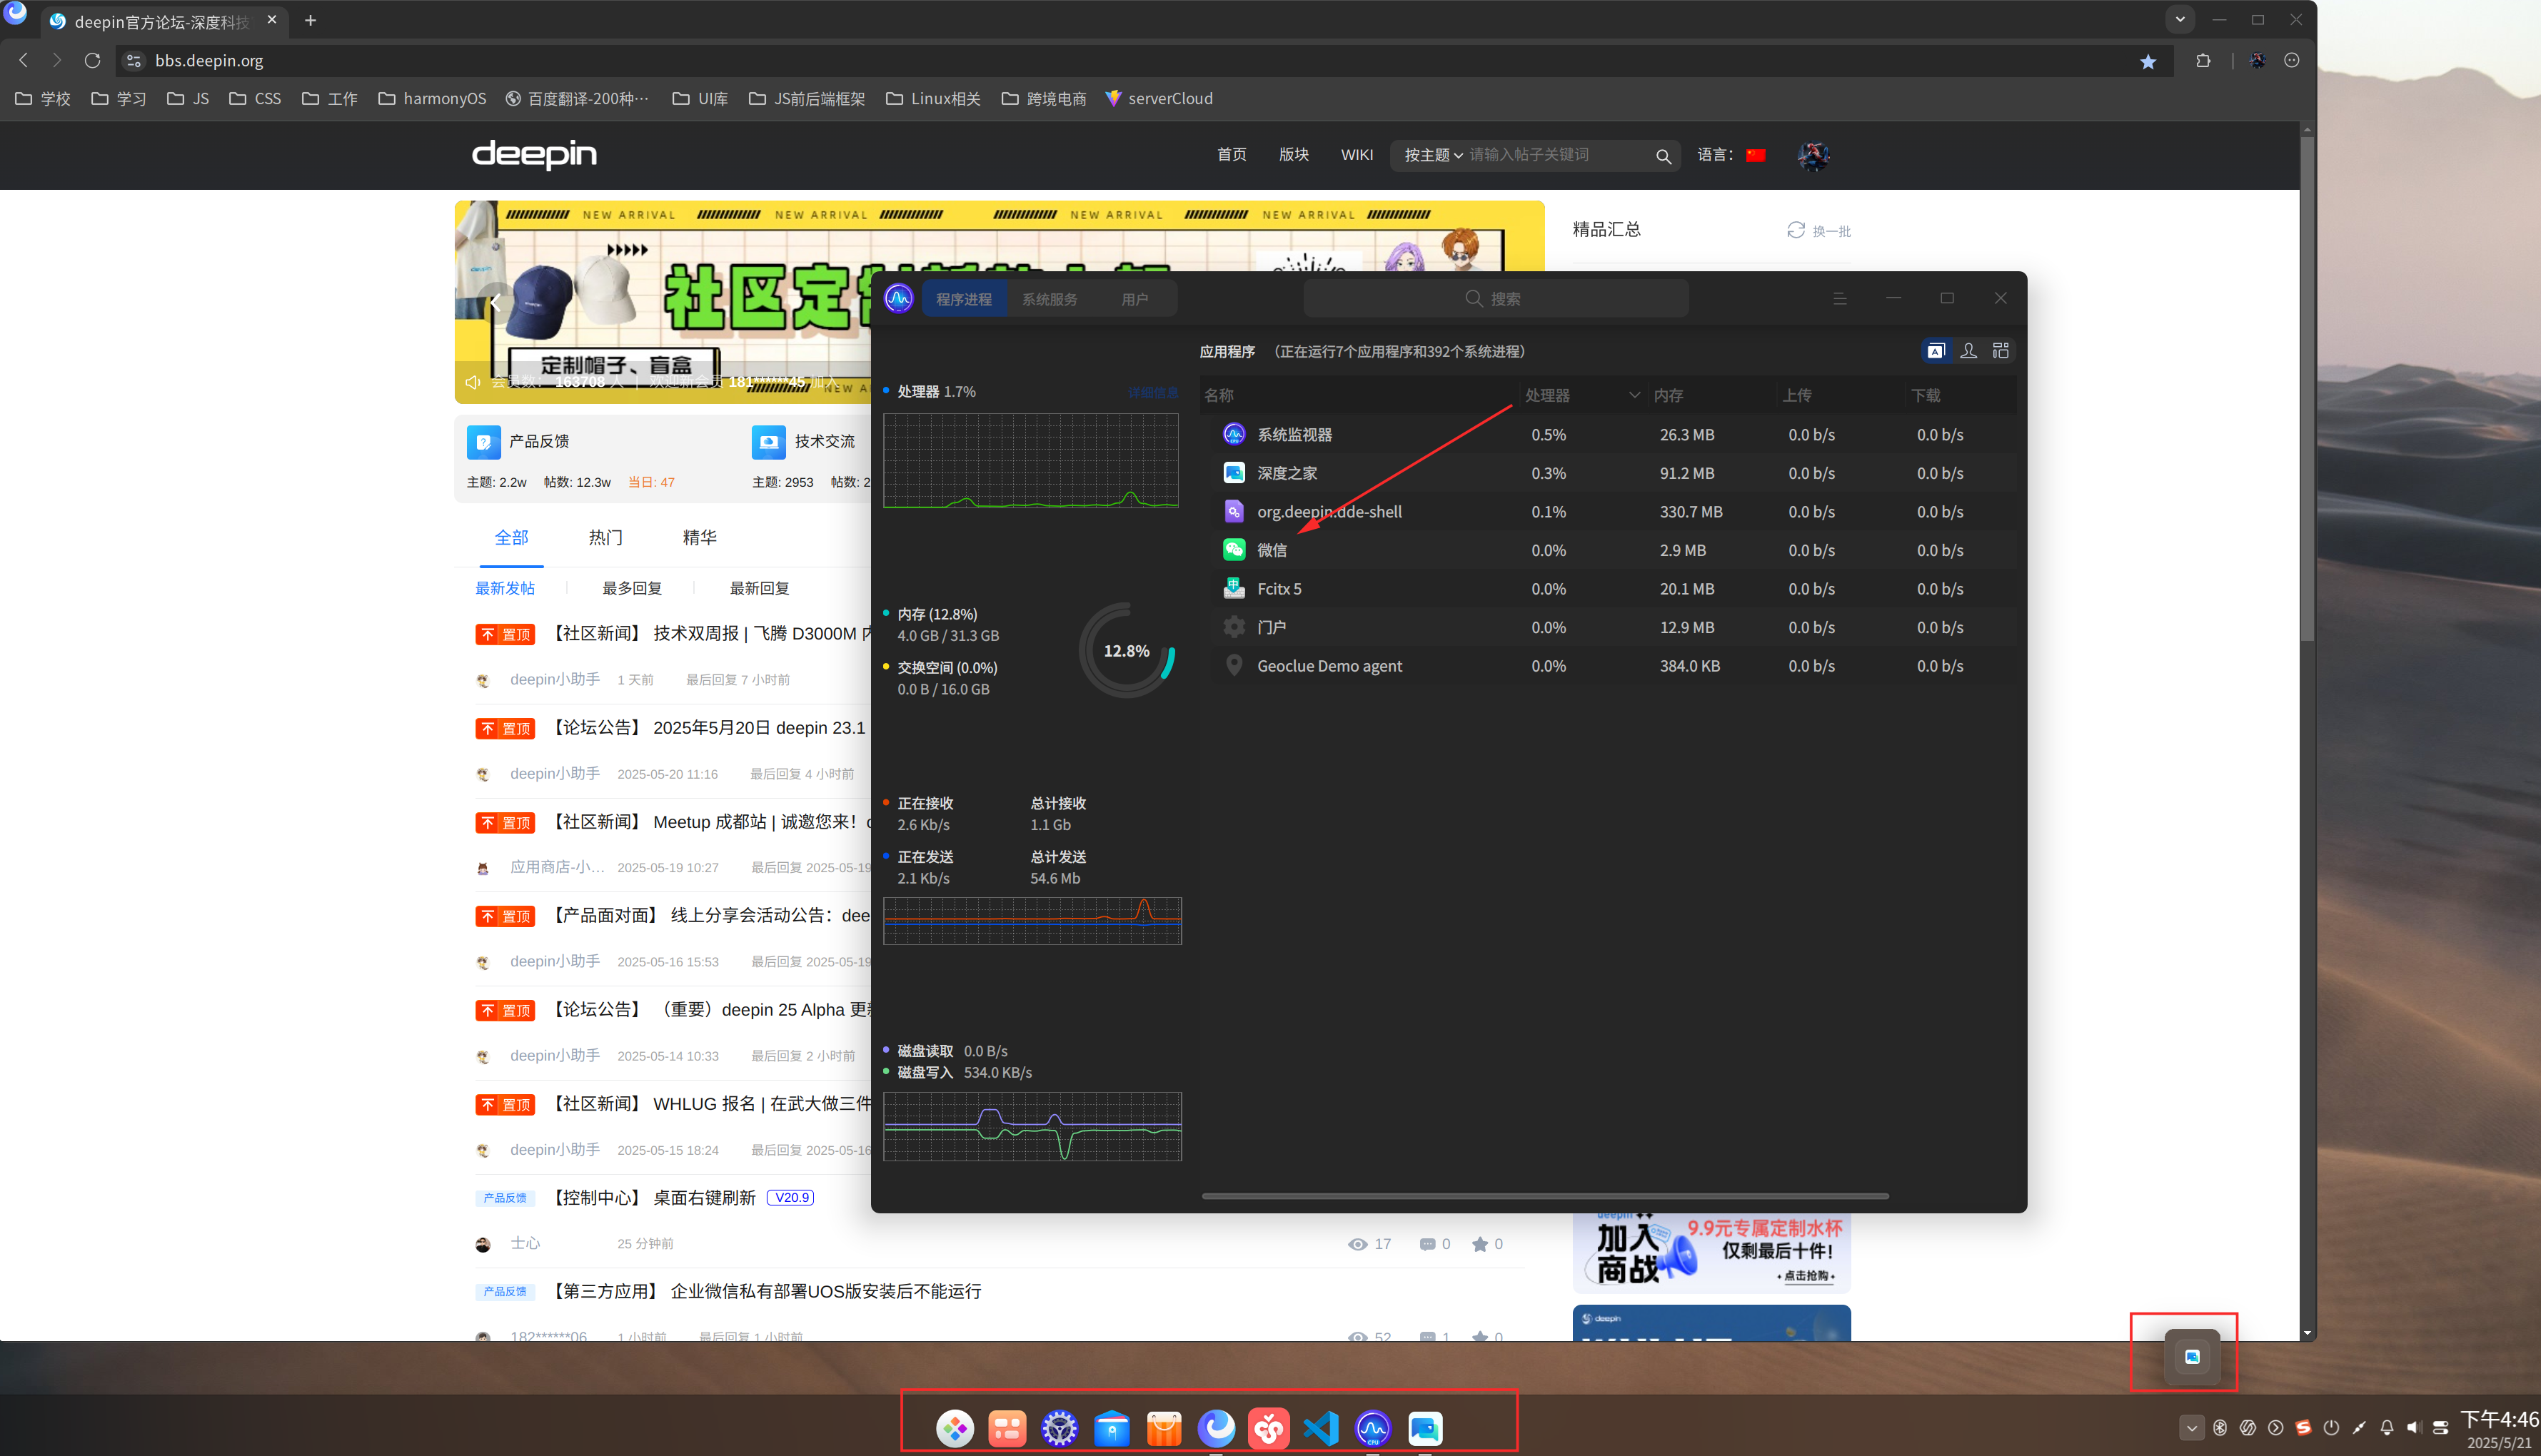The width and height of the screenshot is (2541, 1456).
Task: Show applications view icon in System Monitor
Action: click(1936, 351)
